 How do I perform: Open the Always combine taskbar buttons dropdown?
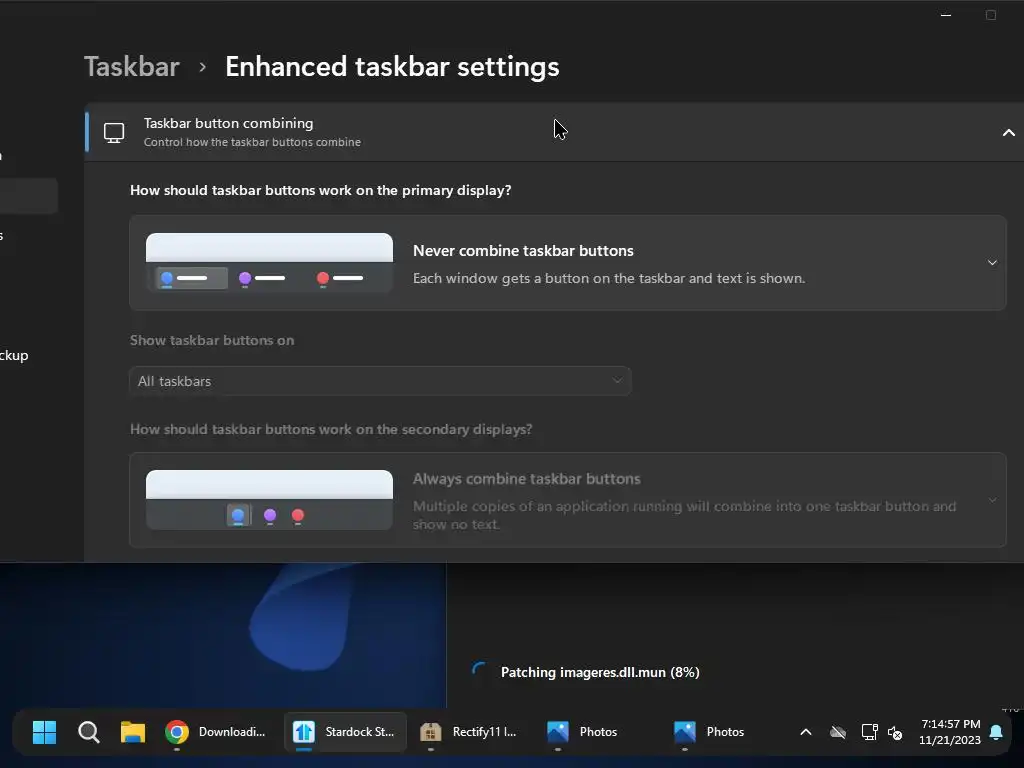click(x=568, y=500)
